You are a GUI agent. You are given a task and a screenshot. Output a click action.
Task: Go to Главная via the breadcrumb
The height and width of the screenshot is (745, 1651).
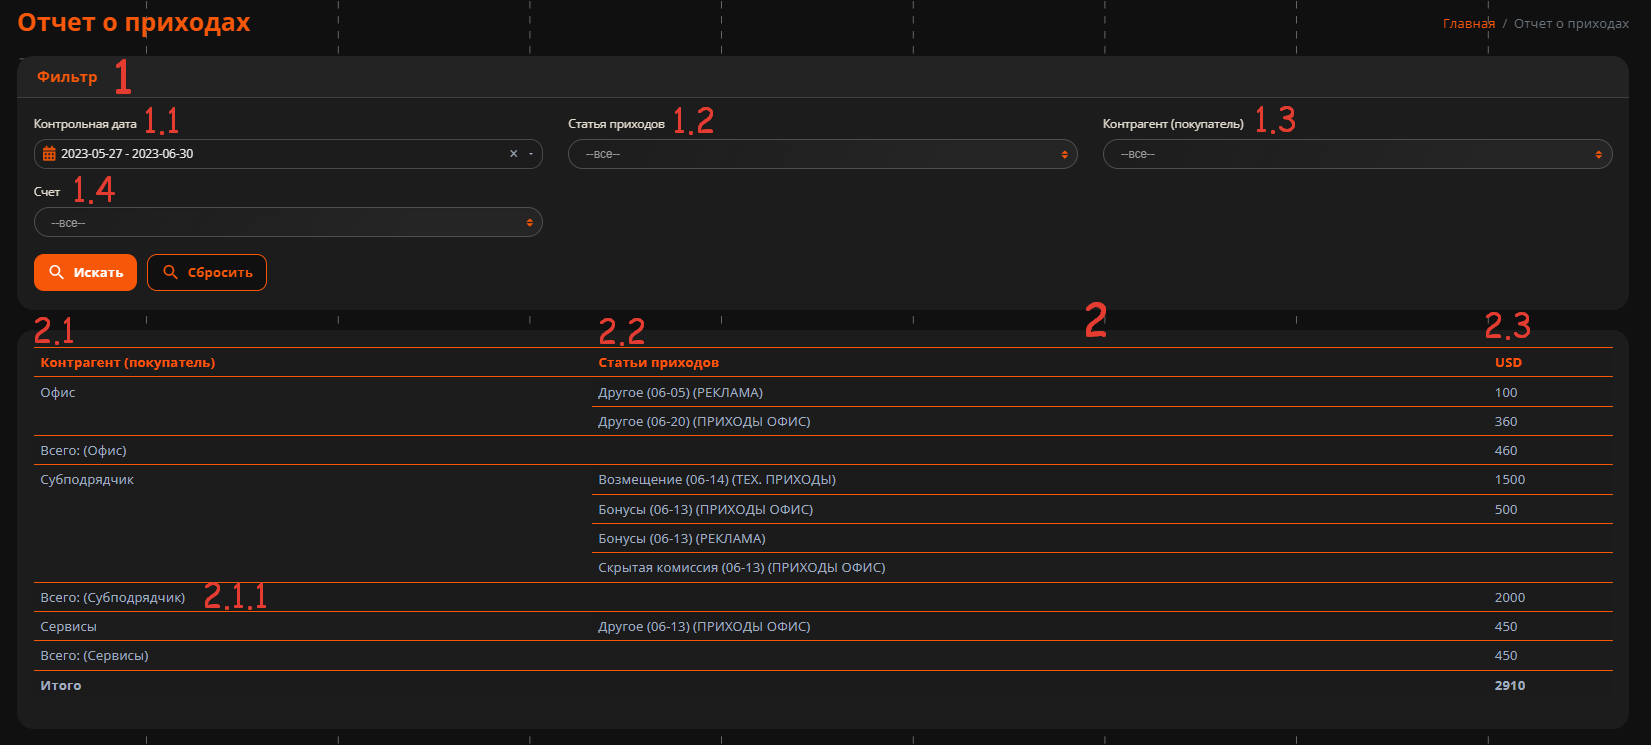coord(1468,23)
